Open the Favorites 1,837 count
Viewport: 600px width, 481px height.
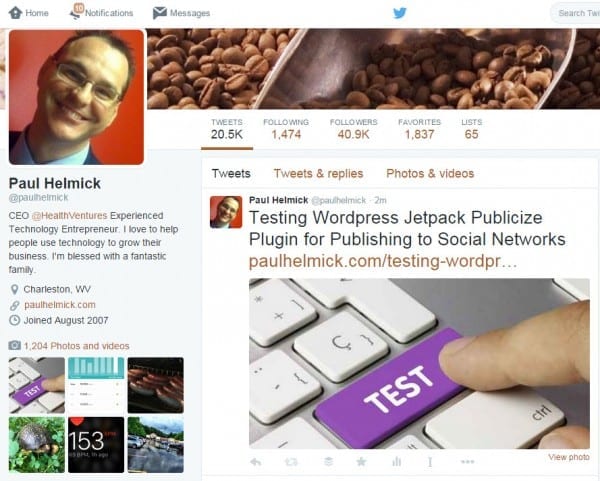(x=419, y=129)
